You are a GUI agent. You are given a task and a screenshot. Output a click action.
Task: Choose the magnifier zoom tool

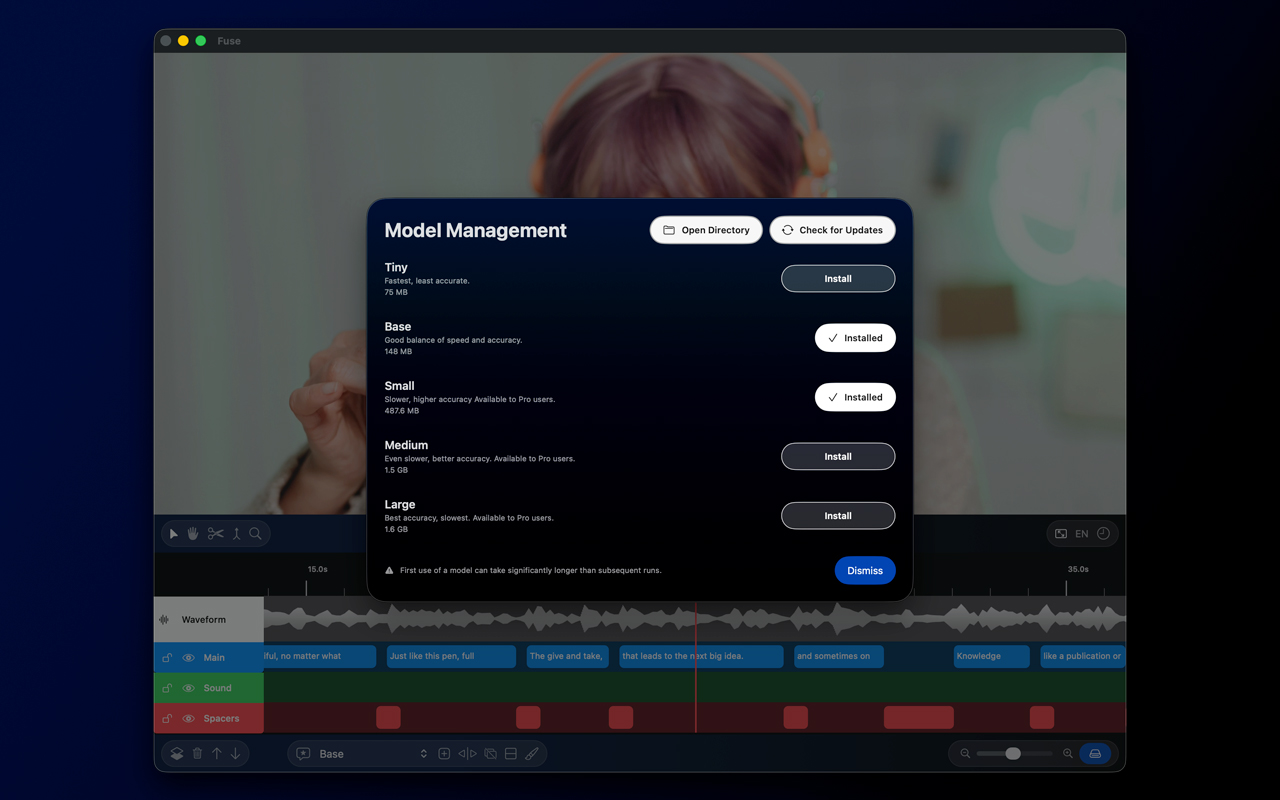[256, 534]
